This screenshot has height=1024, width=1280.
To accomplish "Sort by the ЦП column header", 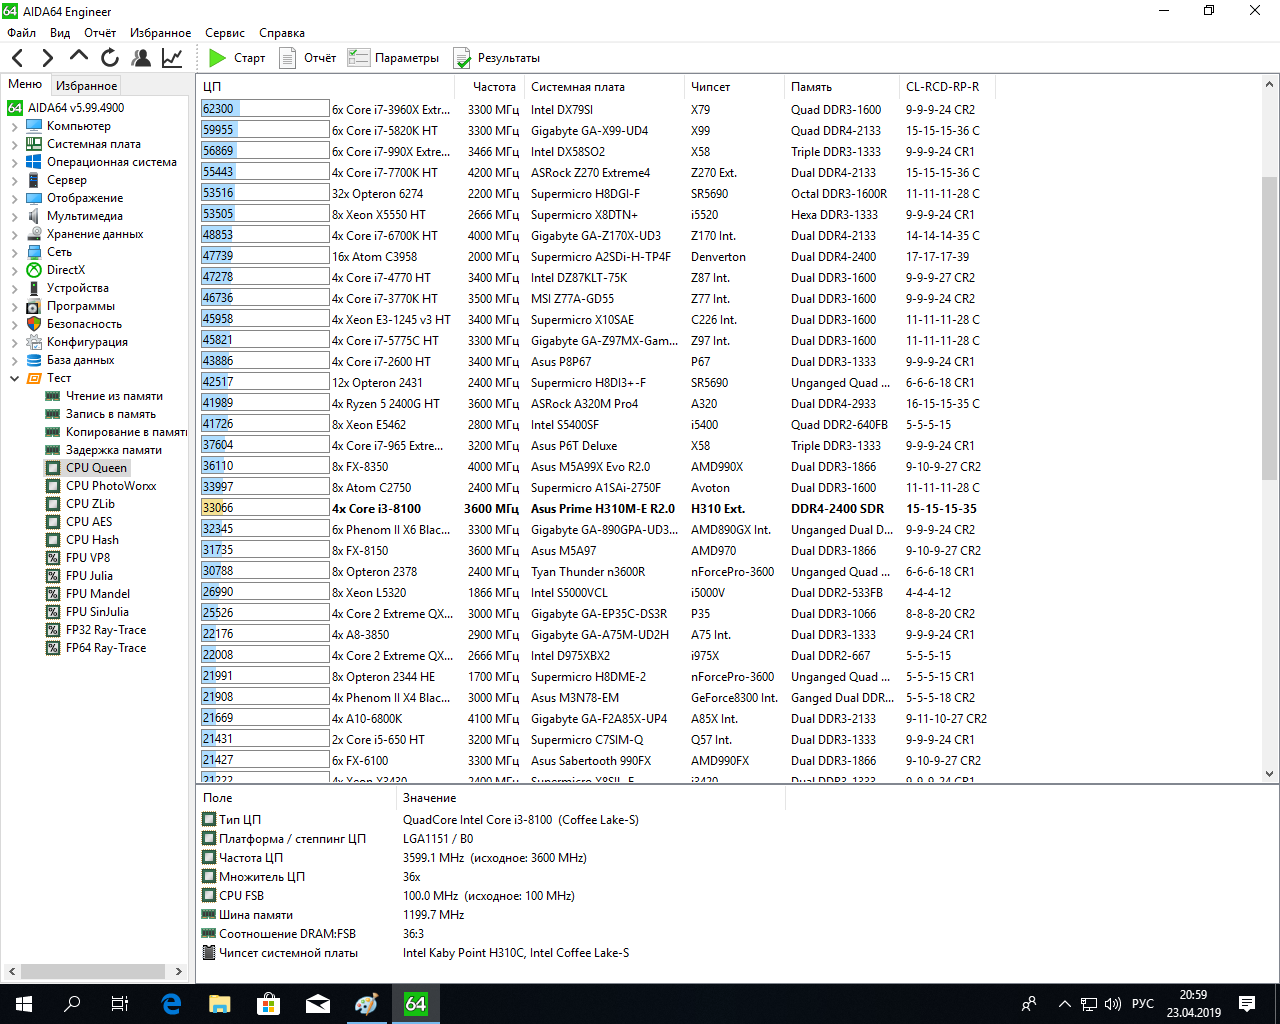I will click(326, 87).
